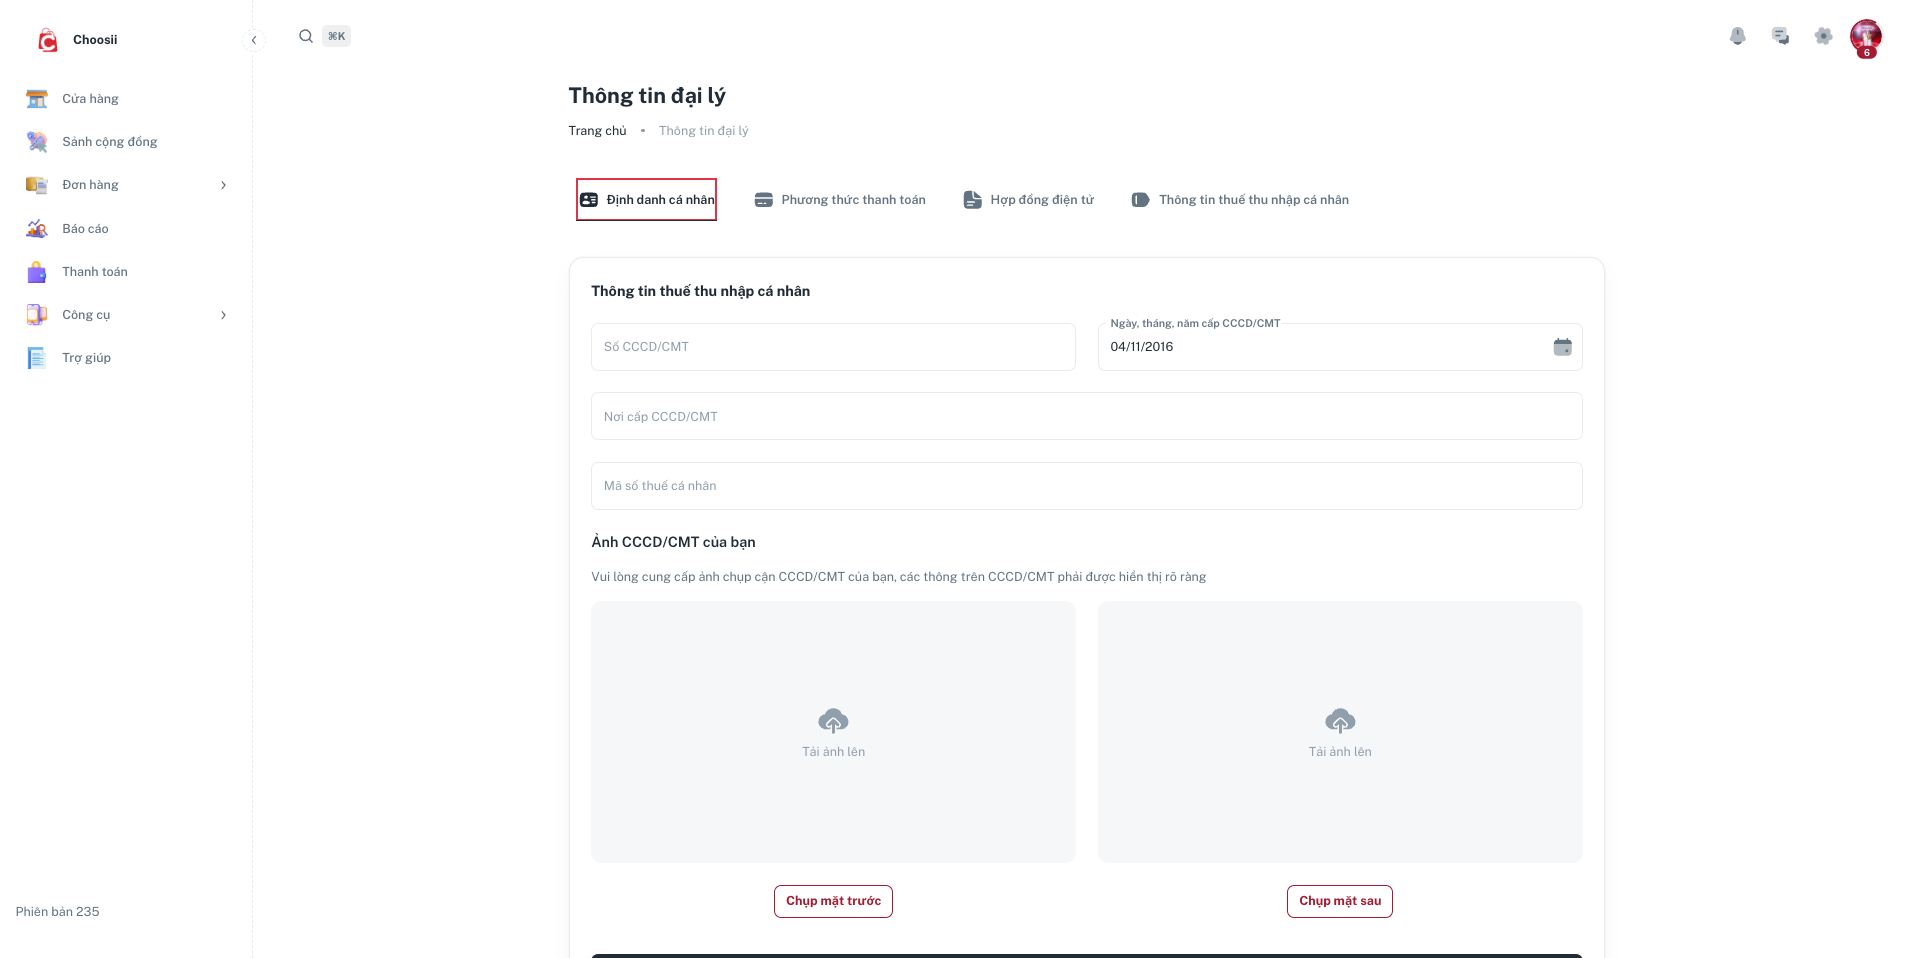Image resolution: width=1917 pixels, height=958 pixels.
Task: Open calendar picker for CCCD issue date
Action: 1562,347
